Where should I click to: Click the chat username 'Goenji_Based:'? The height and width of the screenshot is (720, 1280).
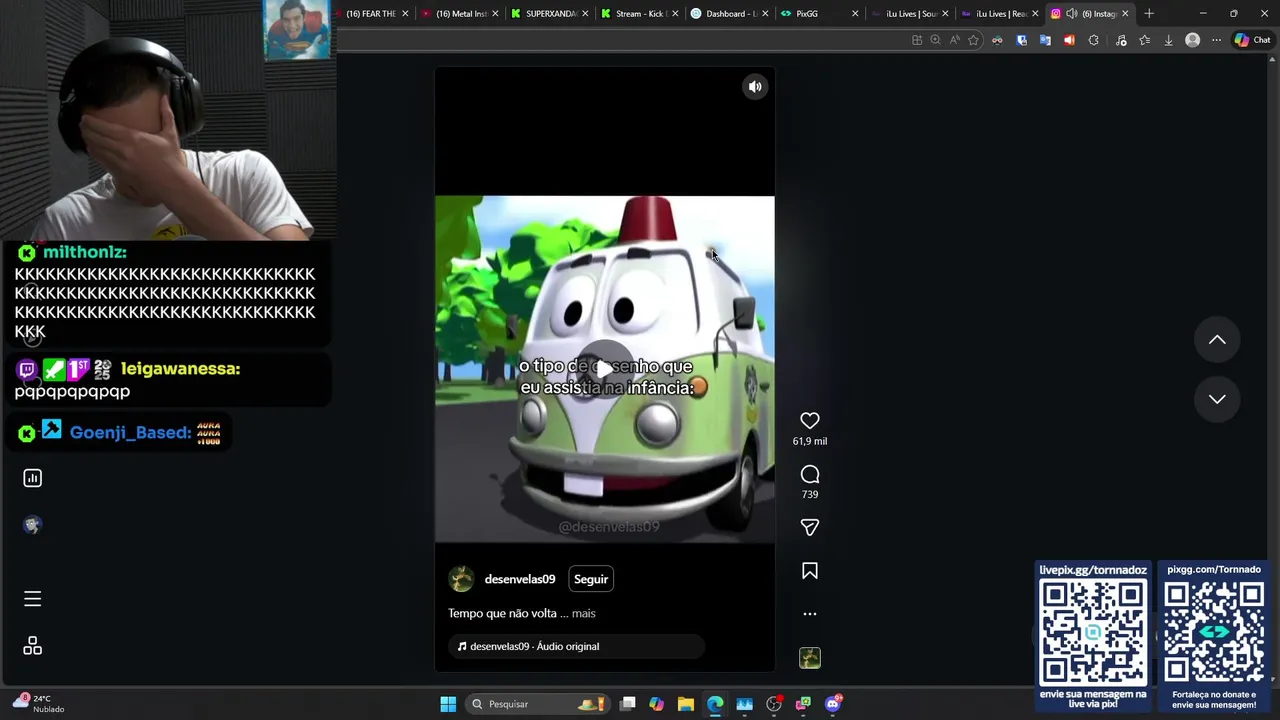130,433
